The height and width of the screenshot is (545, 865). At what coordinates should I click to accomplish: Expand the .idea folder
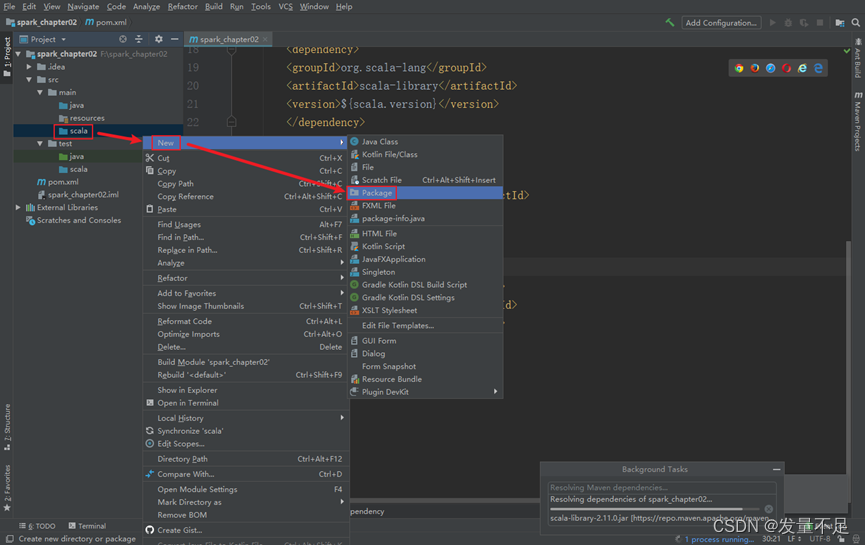click(x=29, y=67)
